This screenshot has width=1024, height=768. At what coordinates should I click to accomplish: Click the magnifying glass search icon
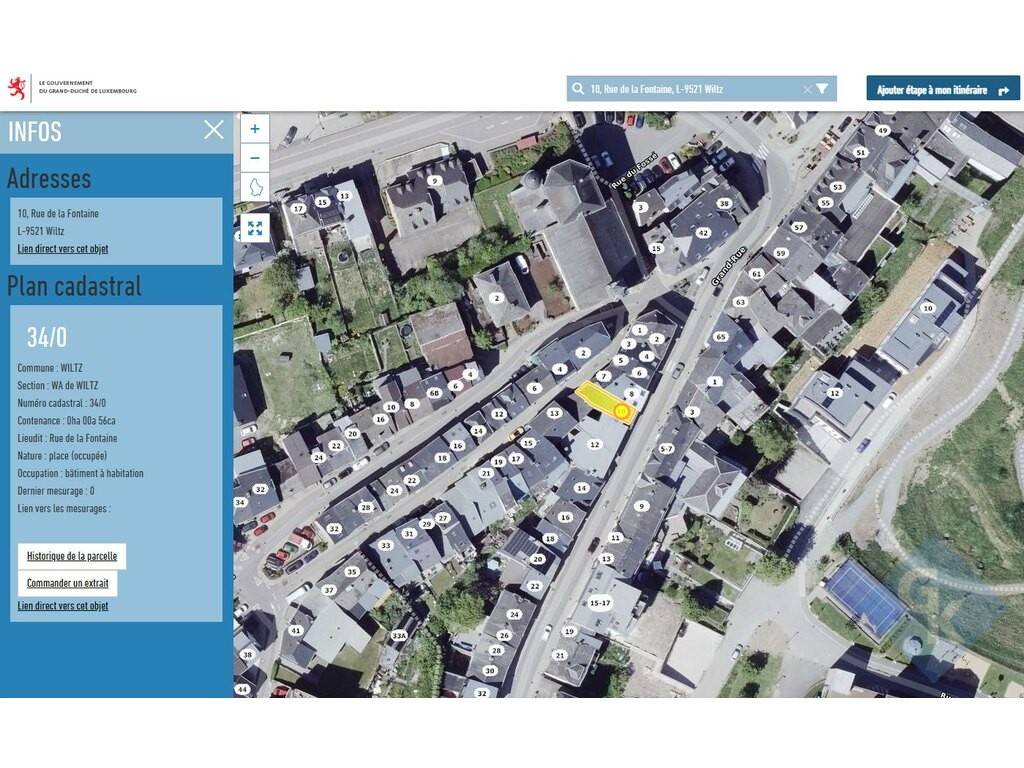(578, 89)
